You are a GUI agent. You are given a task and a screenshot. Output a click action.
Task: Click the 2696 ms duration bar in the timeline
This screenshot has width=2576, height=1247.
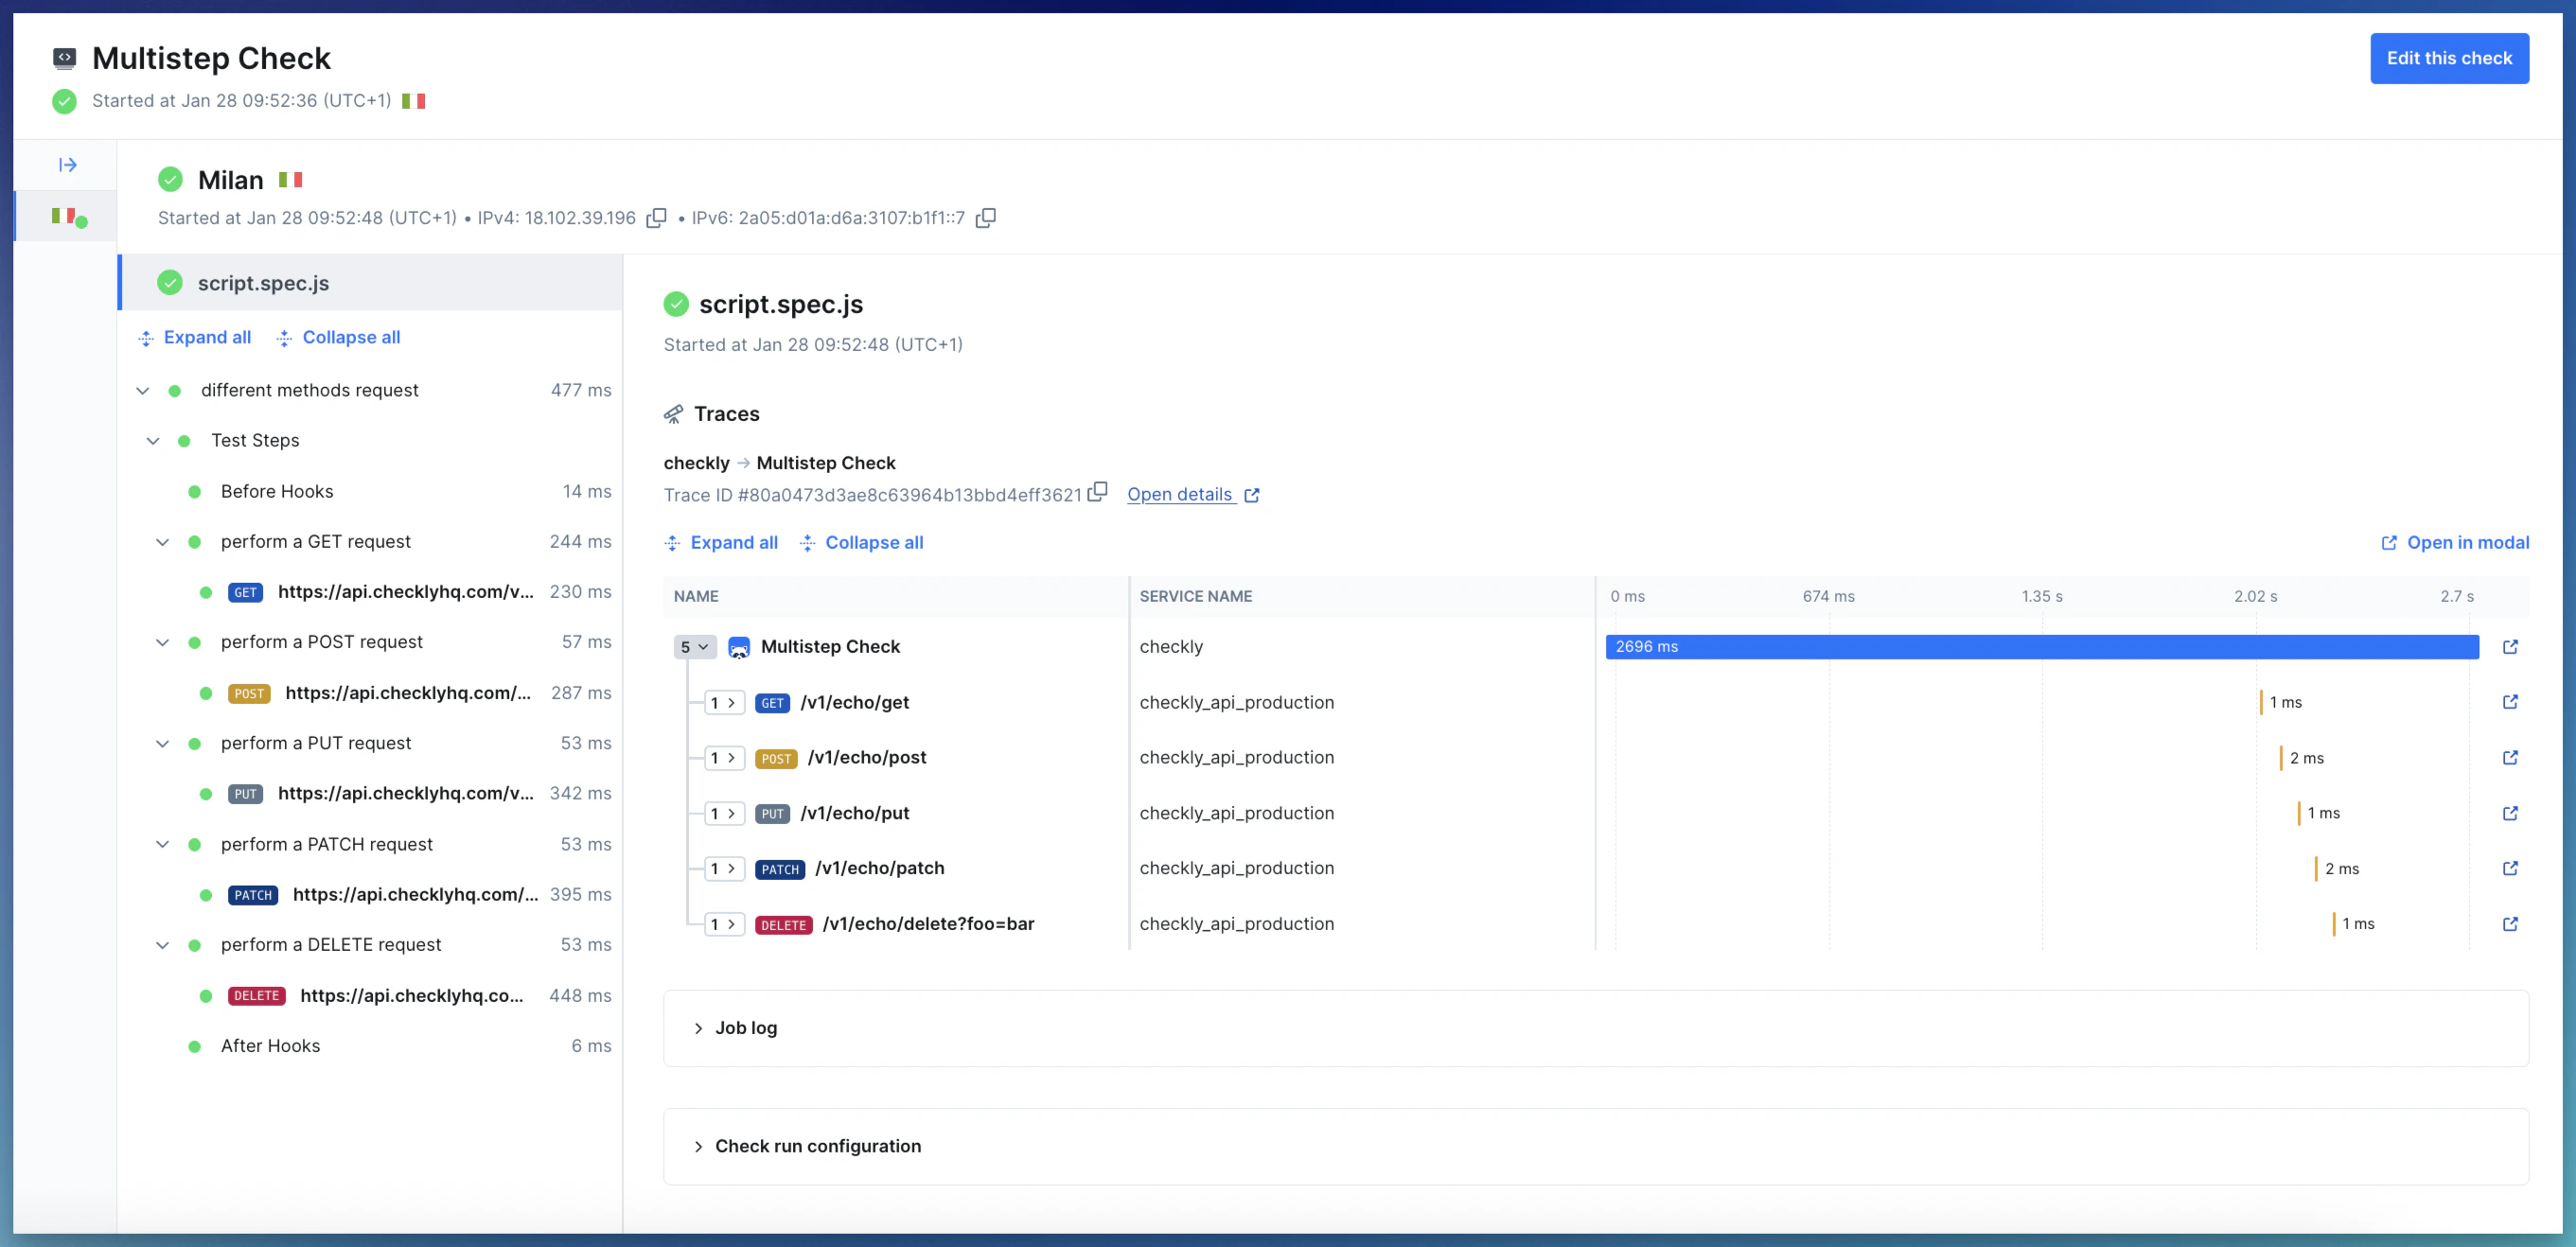(2040, 646)
